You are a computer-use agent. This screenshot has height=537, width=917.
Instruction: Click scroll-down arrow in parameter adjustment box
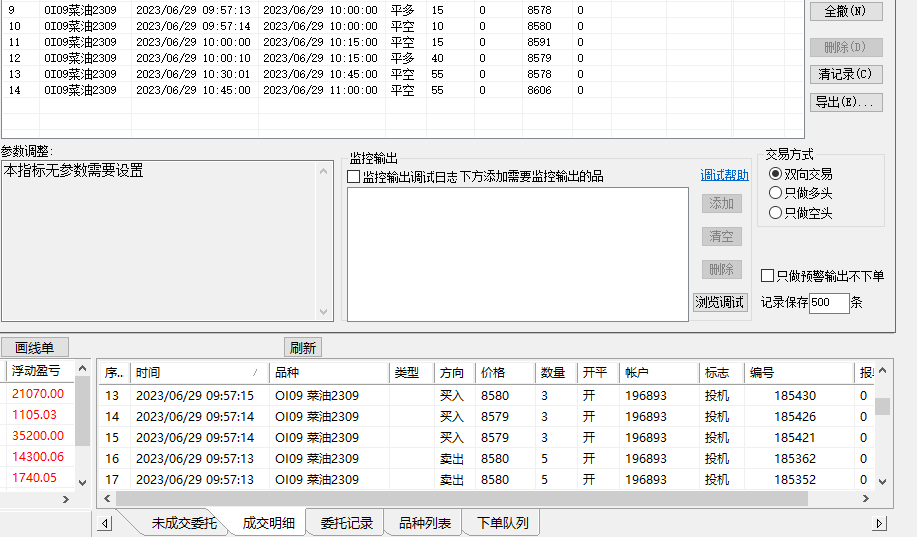324,312
